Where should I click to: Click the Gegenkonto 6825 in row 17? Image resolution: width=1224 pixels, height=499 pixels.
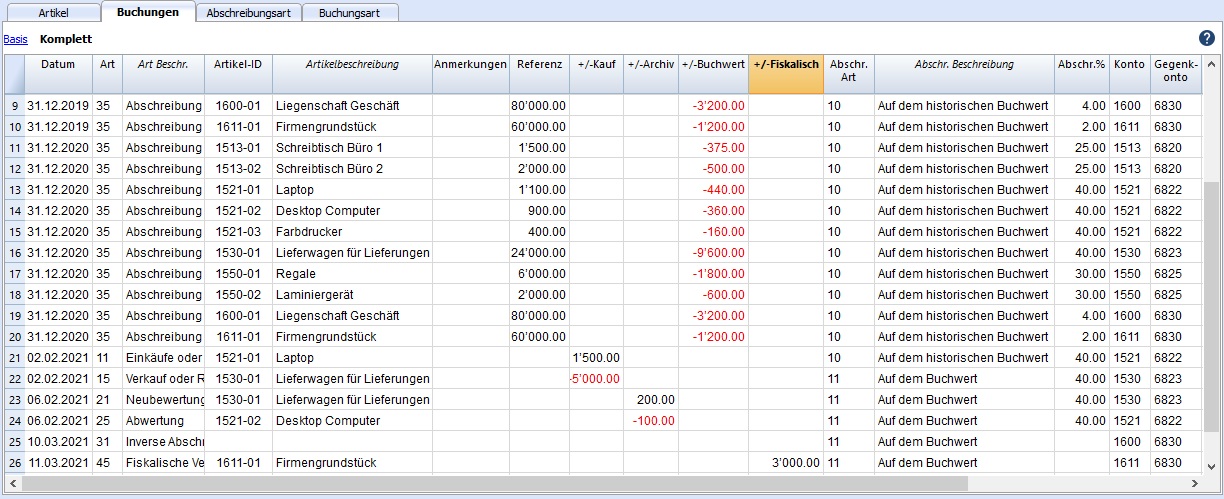pyautogui.click(x=1175, y=273)
